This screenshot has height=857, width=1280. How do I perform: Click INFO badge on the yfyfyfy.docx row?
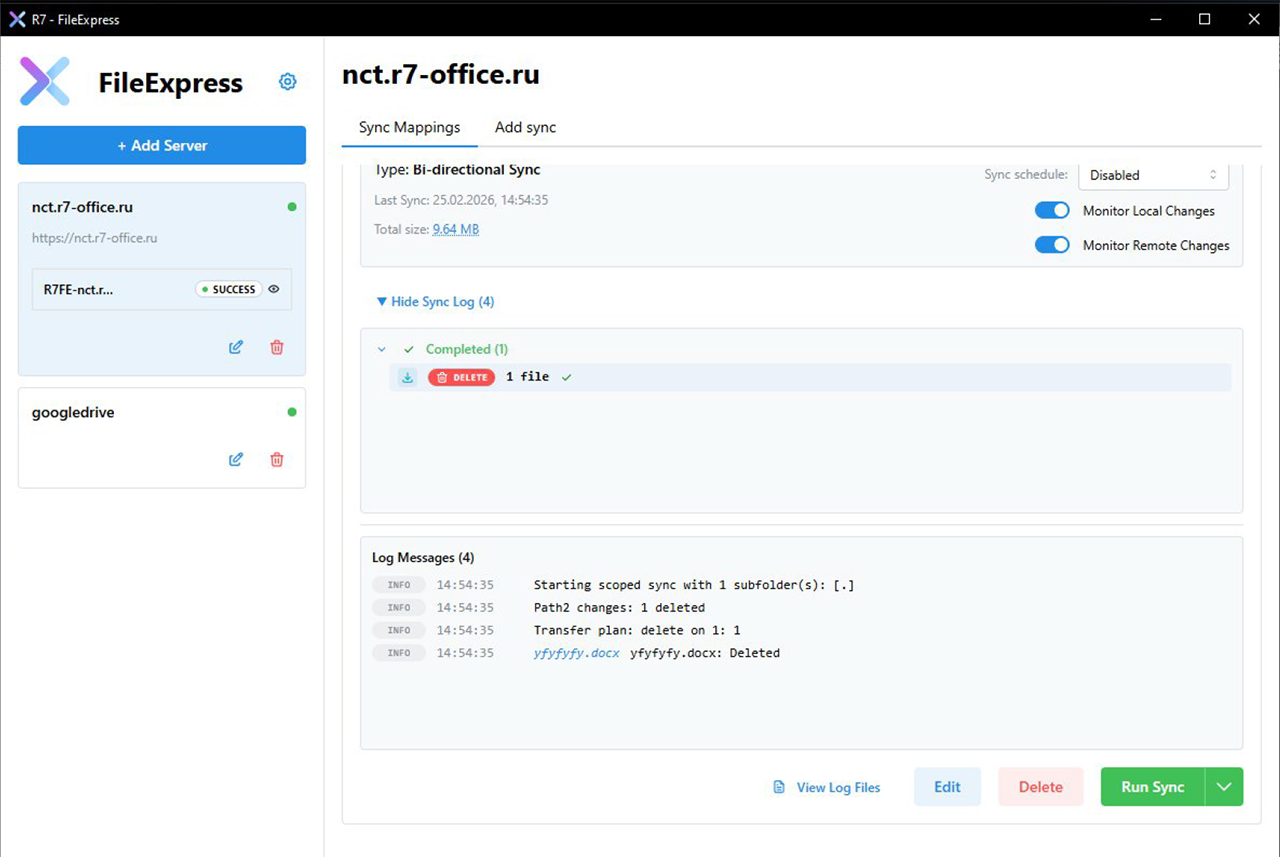tap(399, 653)
